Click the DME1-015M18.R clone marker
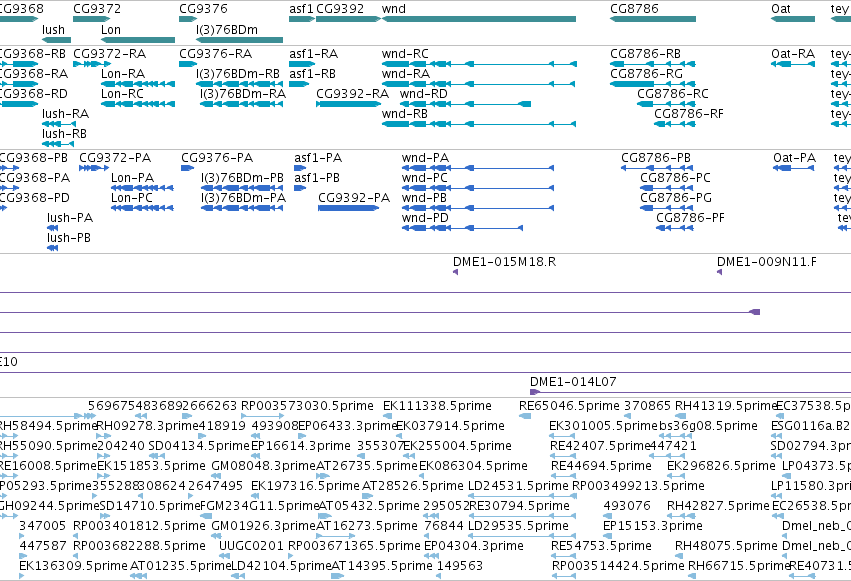The width and height of the screenshot is (851, 581). pyautogui.click(x=455, y=272)
